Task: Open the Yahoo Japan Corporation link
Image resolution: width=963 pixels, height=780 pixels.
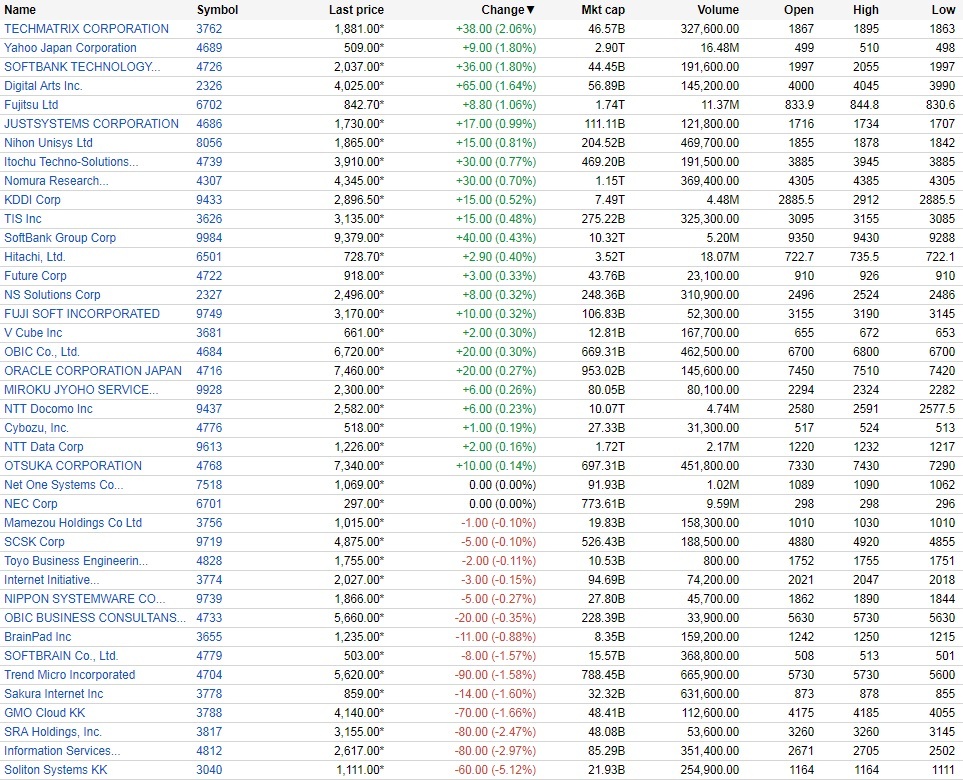Action: 71,48
